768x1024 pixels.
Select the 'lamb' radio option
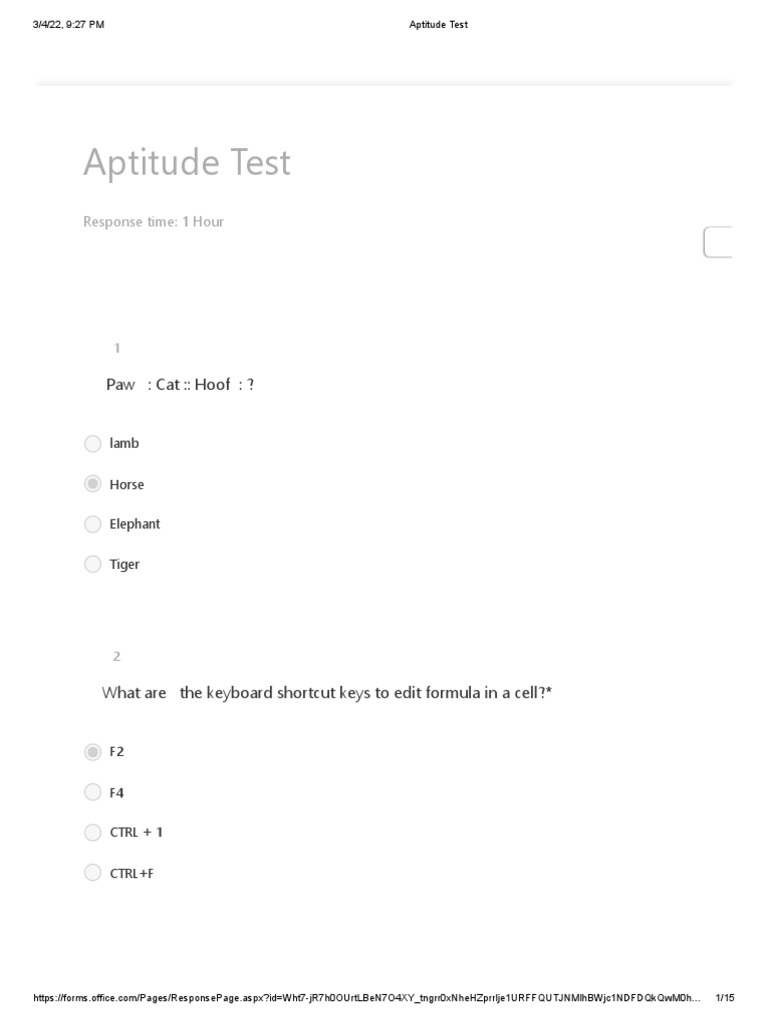[x=93, y=443]
